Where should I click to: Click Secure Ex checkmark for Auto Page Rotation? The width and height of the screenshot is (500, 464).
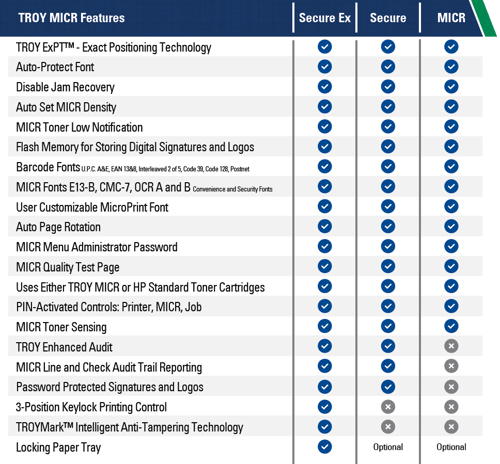tap(325, 226)
